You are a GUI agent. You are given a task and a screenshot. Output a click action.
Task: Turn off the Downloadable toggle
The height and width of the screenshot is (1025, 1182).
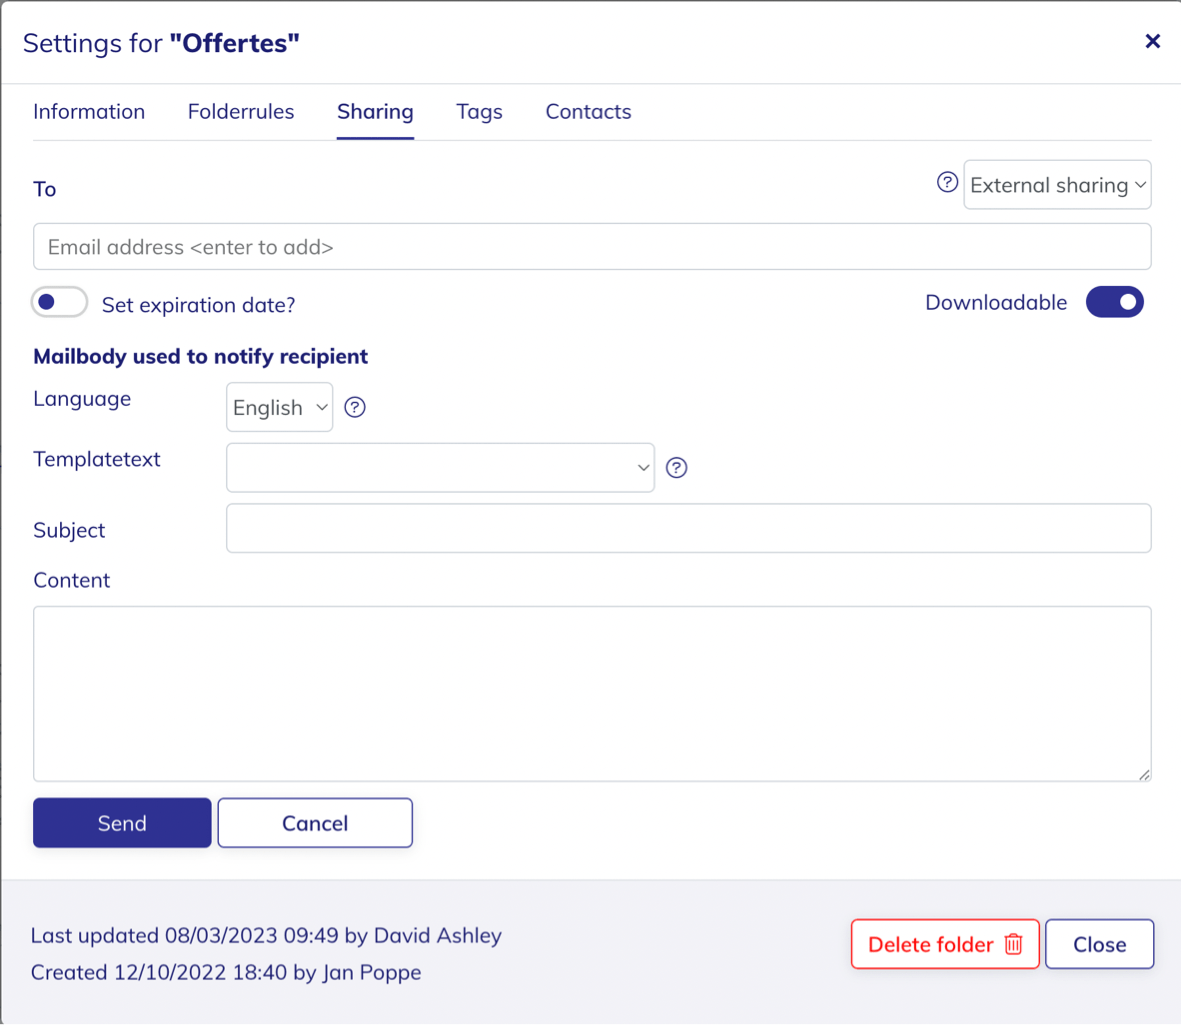(1114, 302)
